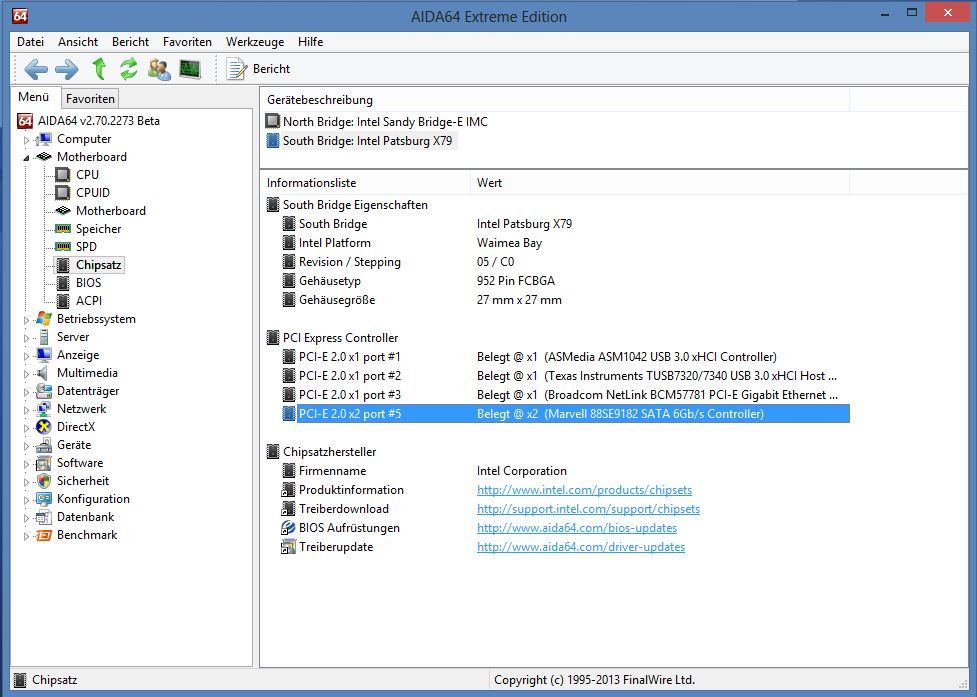Refresh view with green circular arrows
This screenshot has height=697, width=977.
tap(128, 69)
